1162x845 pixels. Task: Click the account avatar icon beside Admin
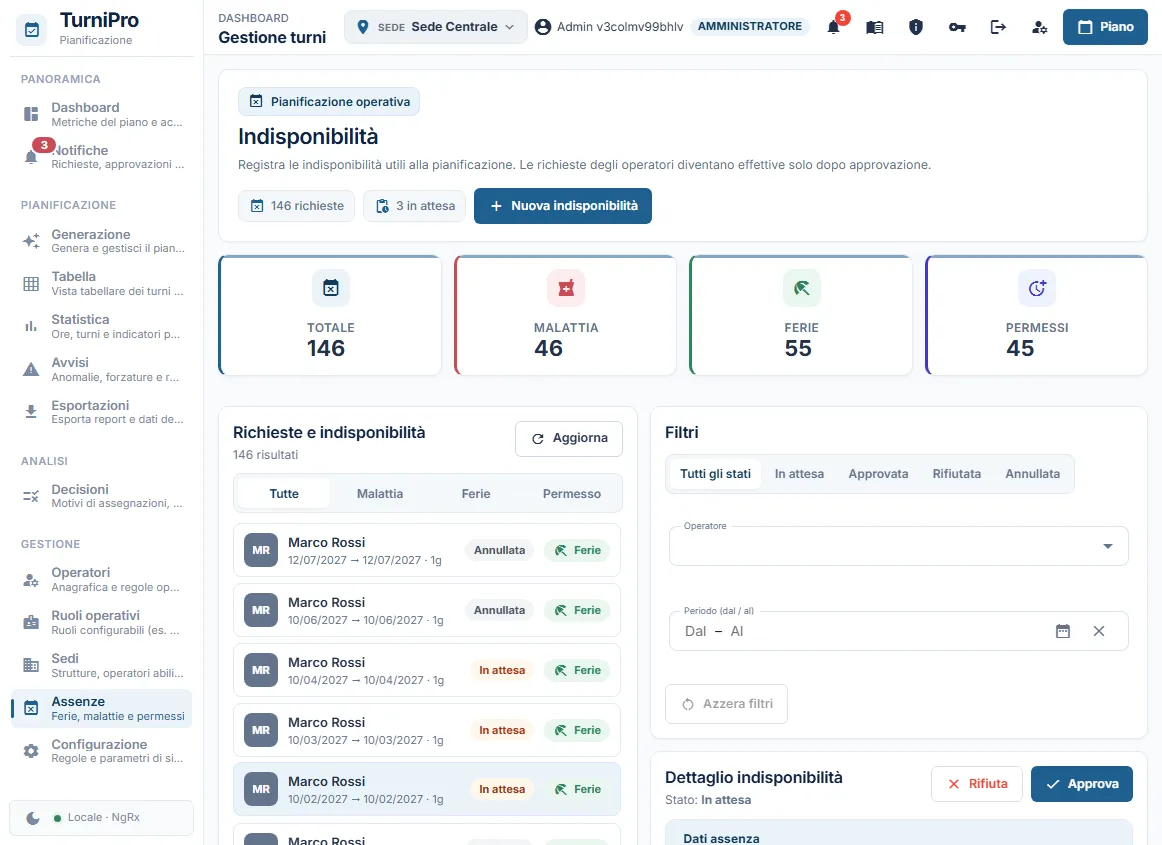pos(542,27)
